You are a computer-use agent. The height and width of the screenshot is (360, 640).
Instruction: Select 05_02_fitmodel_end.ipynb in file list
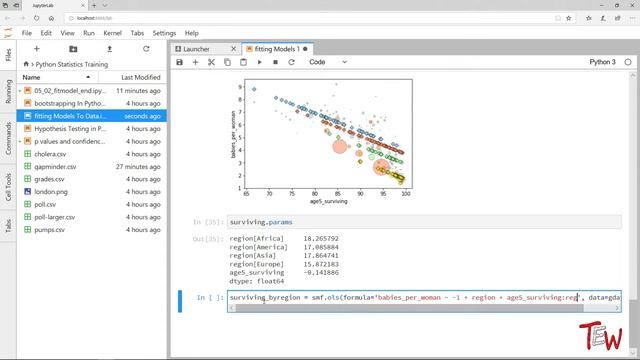pyautogui.click(x=92, y=91)
